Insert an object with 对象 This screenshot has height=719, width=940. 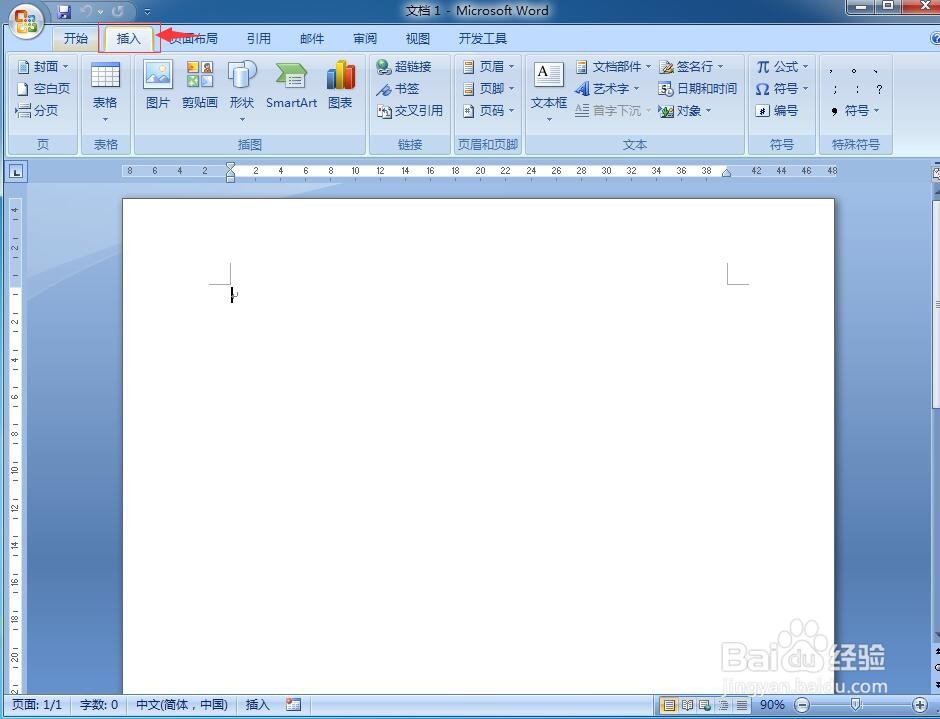tap(685, 111)
